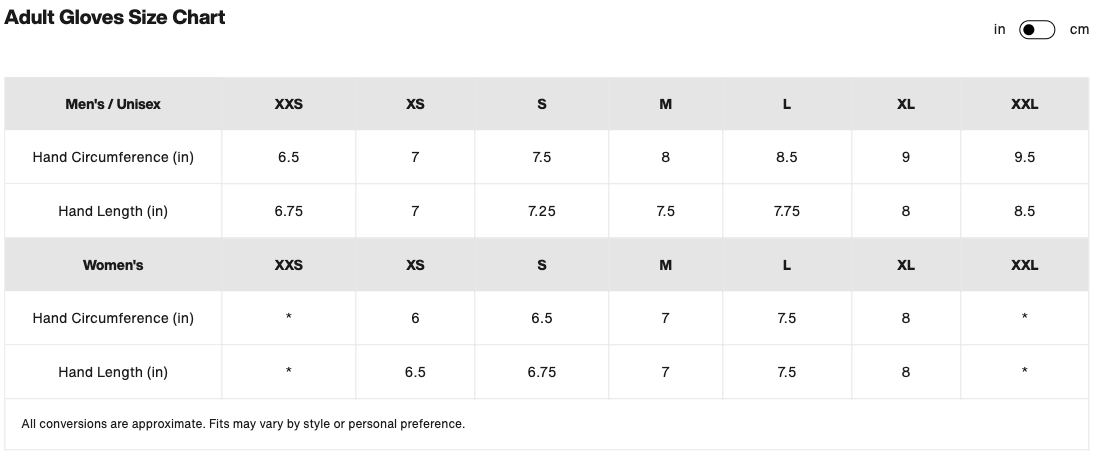1098x472 pixels.
Task: Click Women's Hand Circumference row label
Action: (113, 318)
